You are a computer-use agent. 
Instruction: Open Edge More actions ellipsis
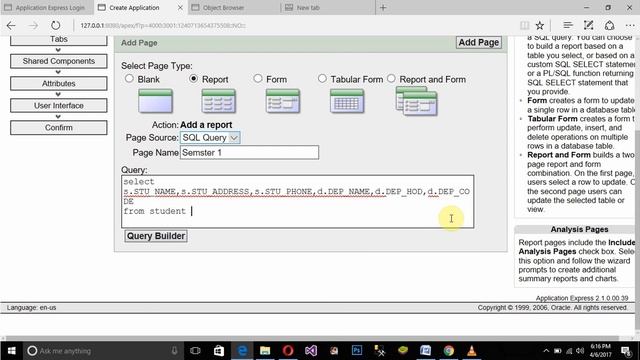[630, 25]
